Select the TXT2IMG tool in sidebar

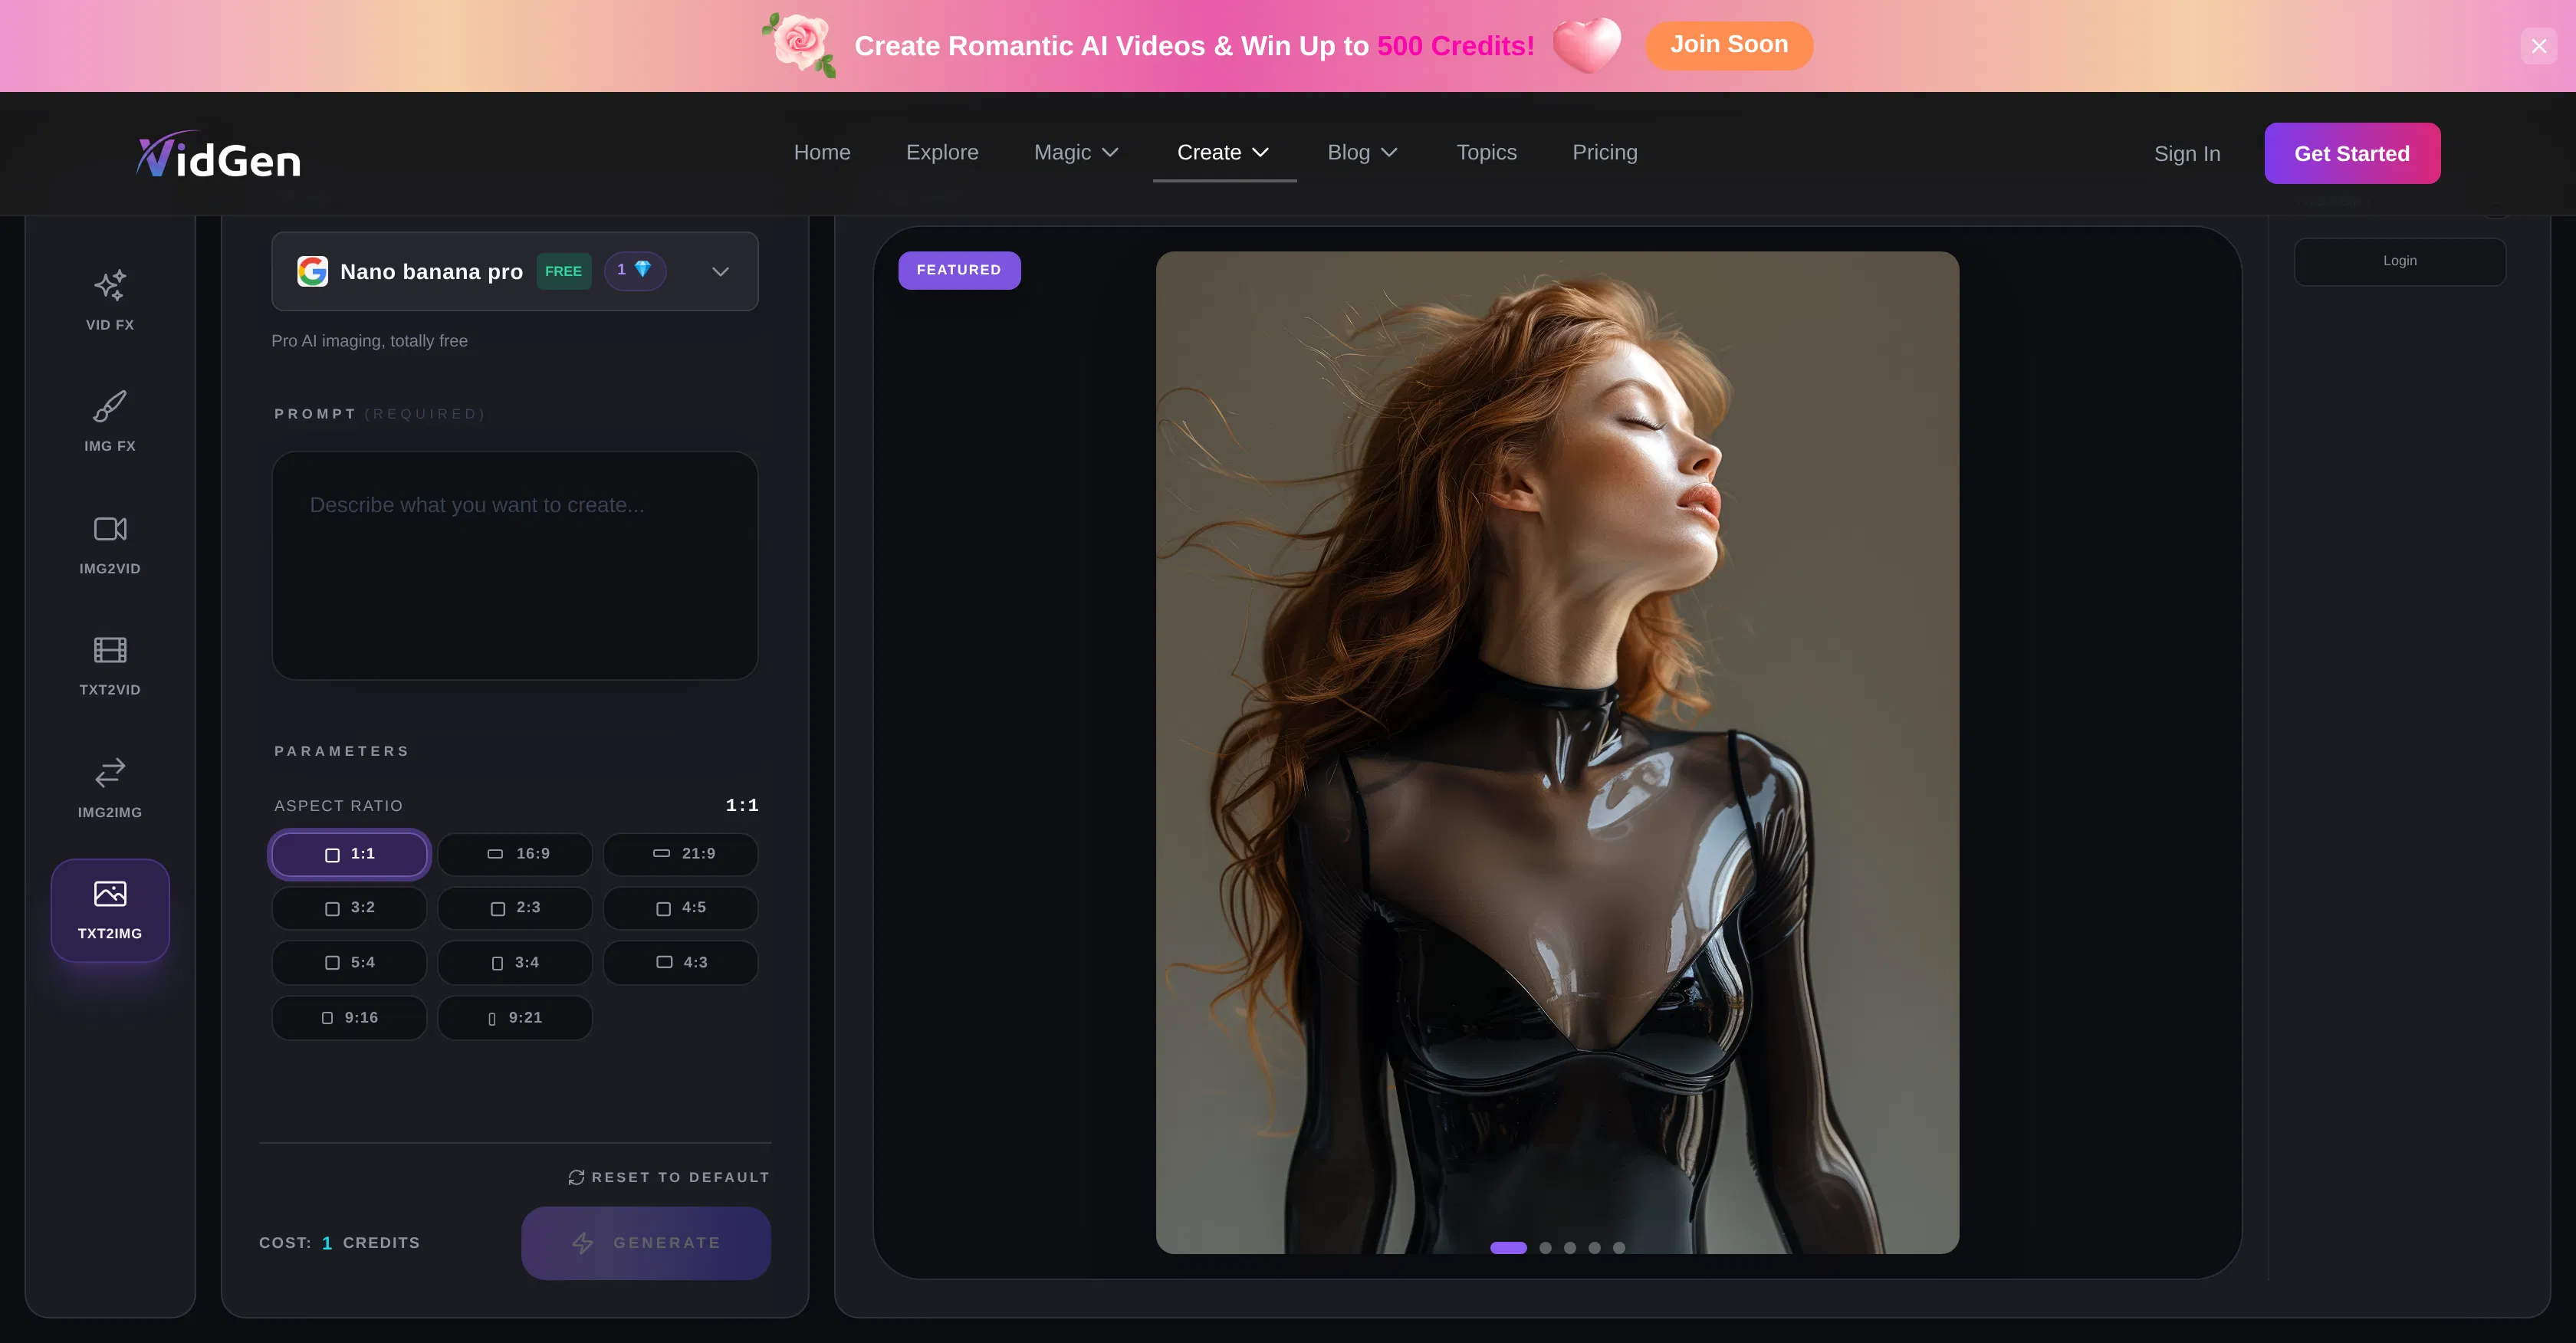[109, 908]
